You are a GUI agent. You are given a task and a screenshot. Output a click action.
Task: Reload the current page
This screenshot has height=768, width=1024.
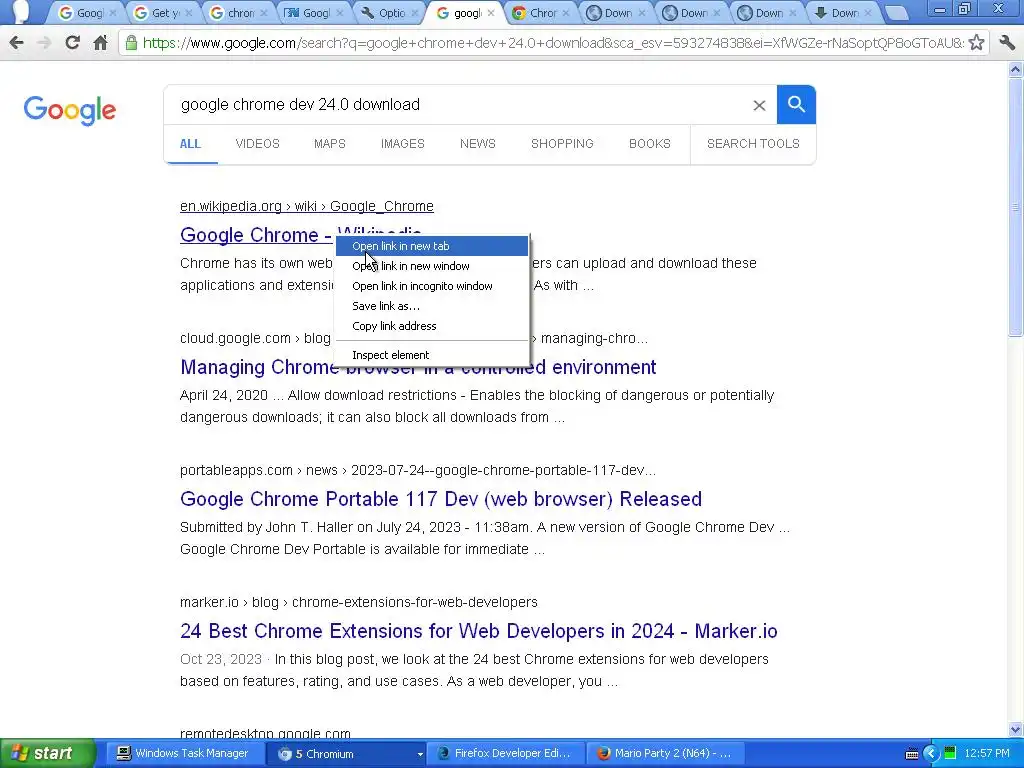coord(72,43)
